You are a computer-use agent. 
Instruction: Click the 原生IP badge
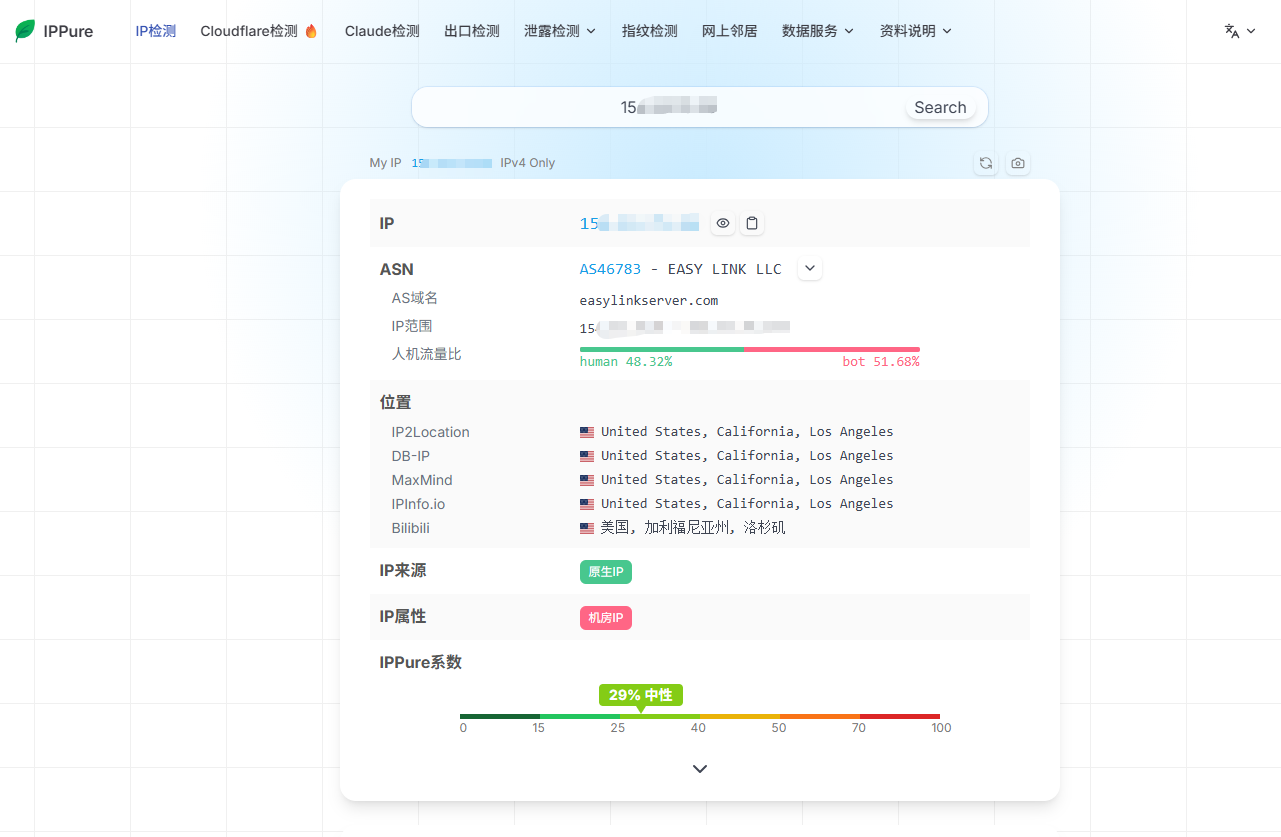point(606,572)
